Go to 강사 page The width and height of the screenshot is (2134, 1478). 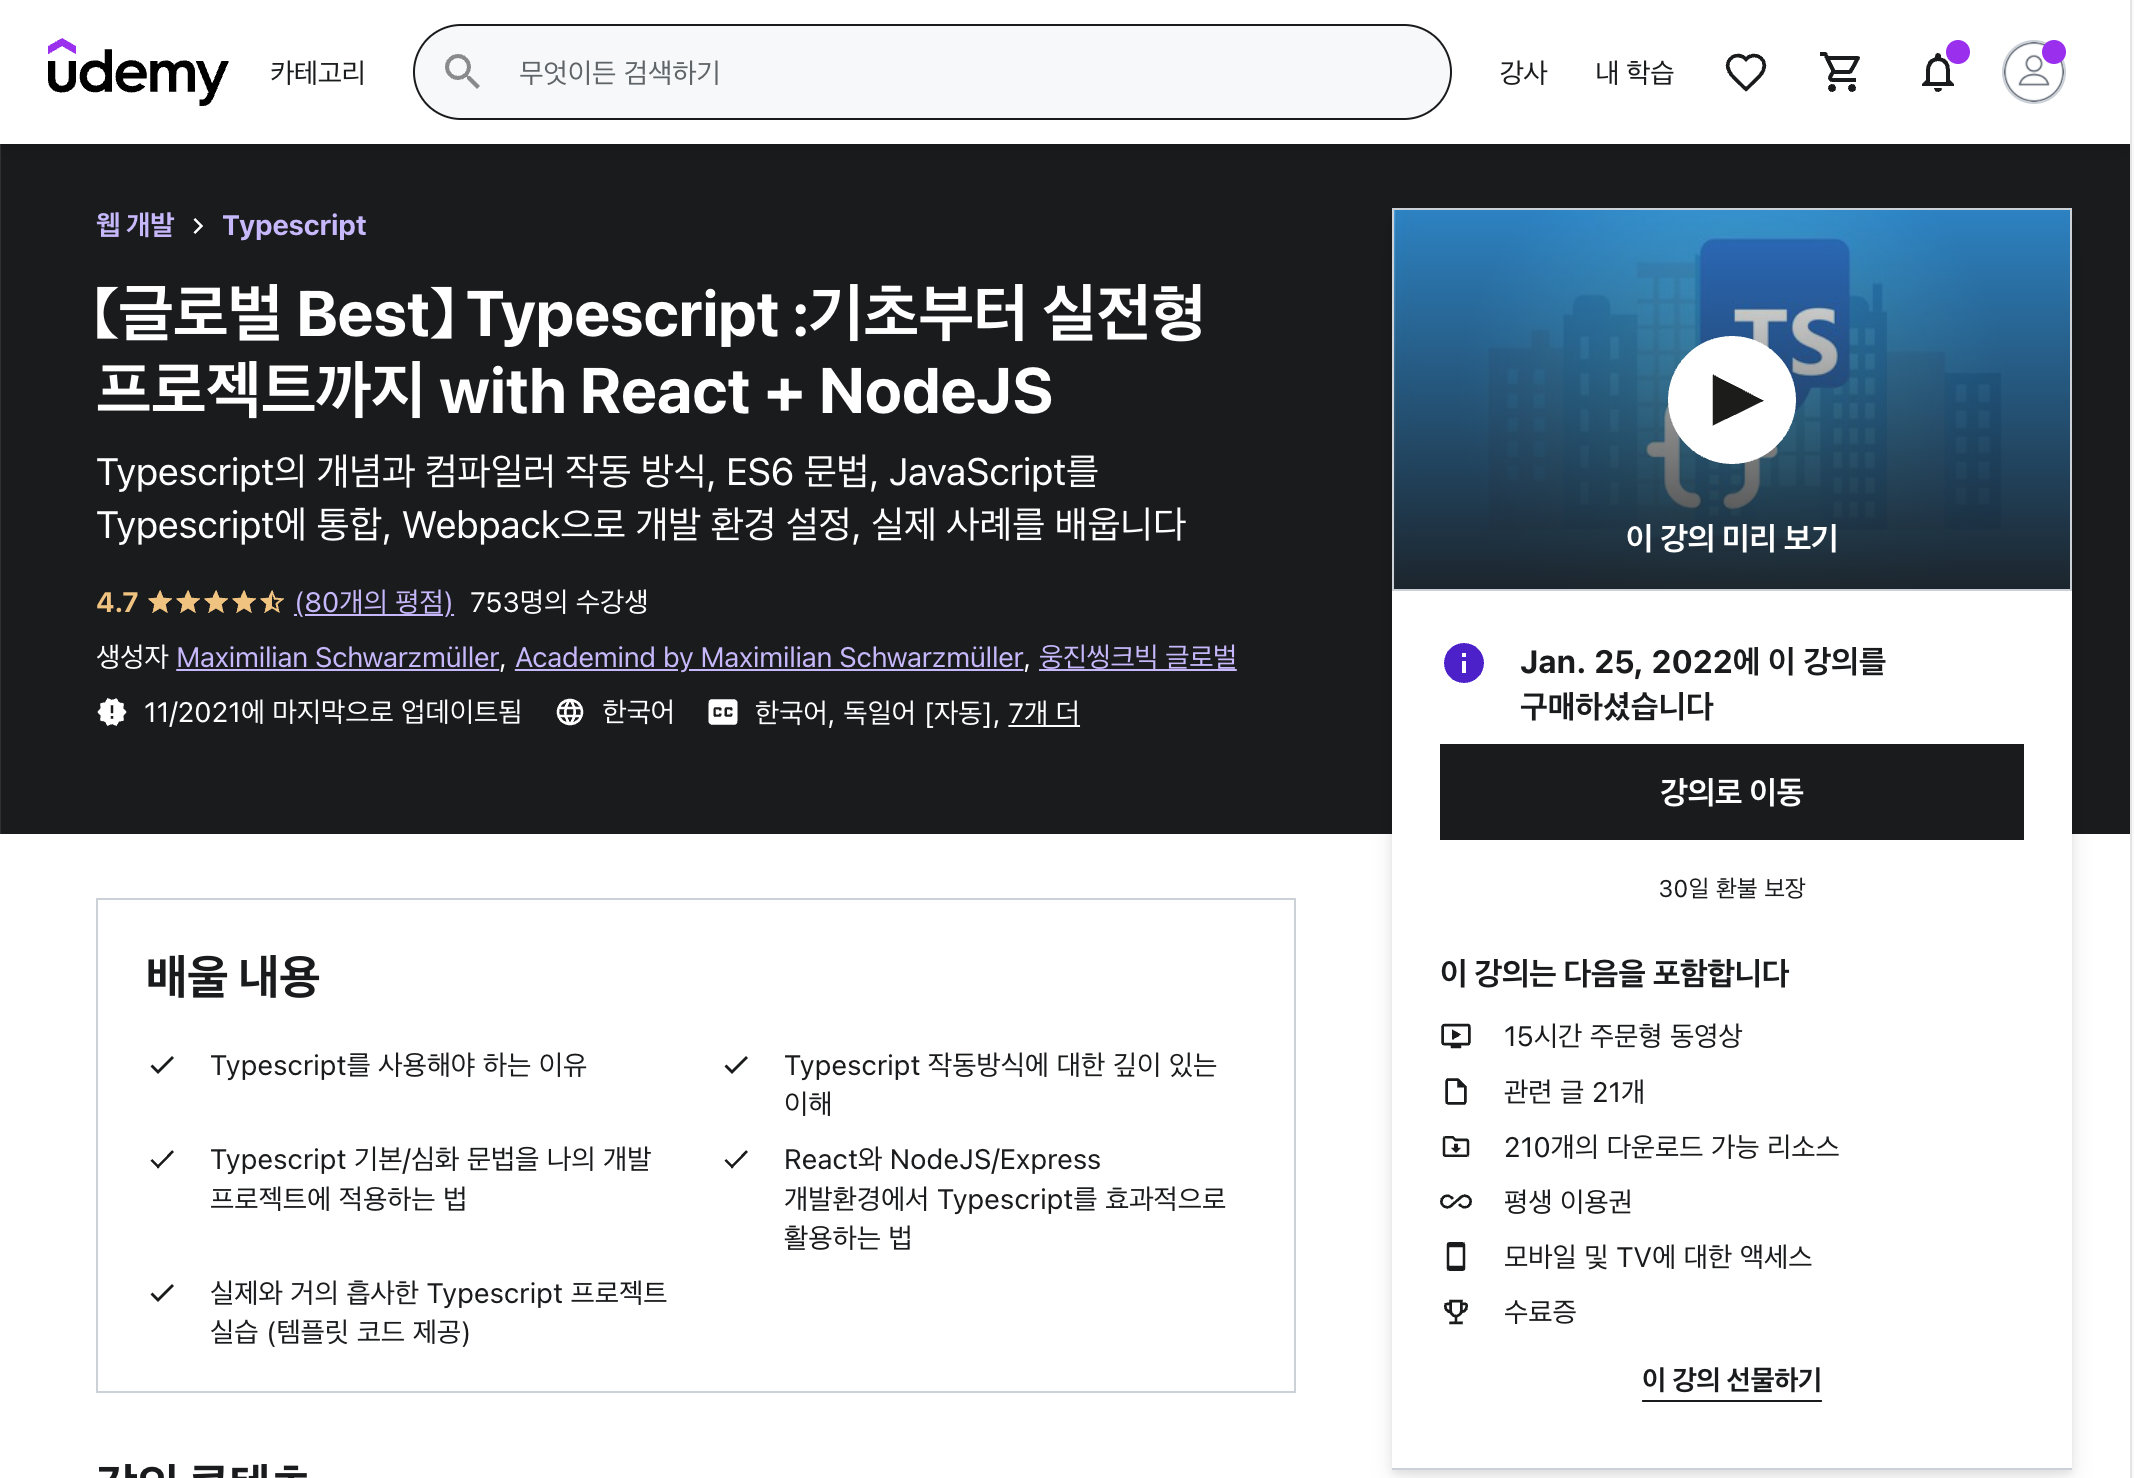1523,72
